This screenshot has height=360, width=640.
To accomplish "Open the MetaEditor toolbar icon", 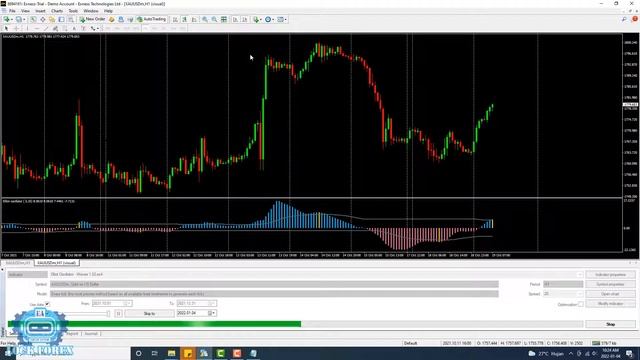I will 111,19.
